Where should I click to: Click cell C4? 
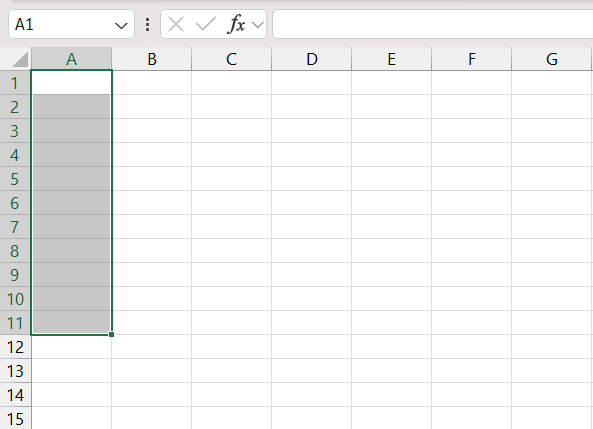click(231, 155)
